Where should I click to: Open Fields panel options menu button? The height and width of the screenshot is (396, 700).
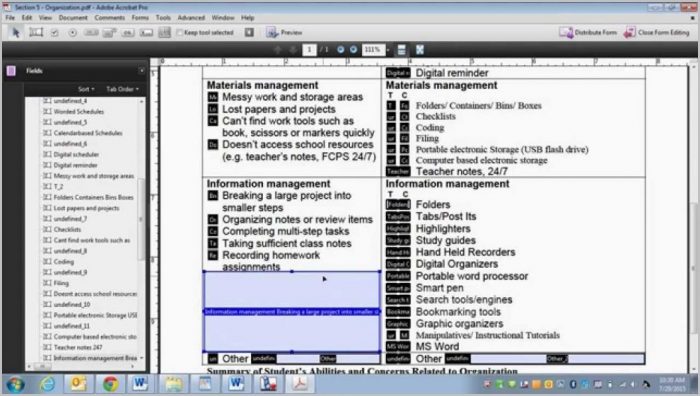pyautogui.click(x=142, y=71)
